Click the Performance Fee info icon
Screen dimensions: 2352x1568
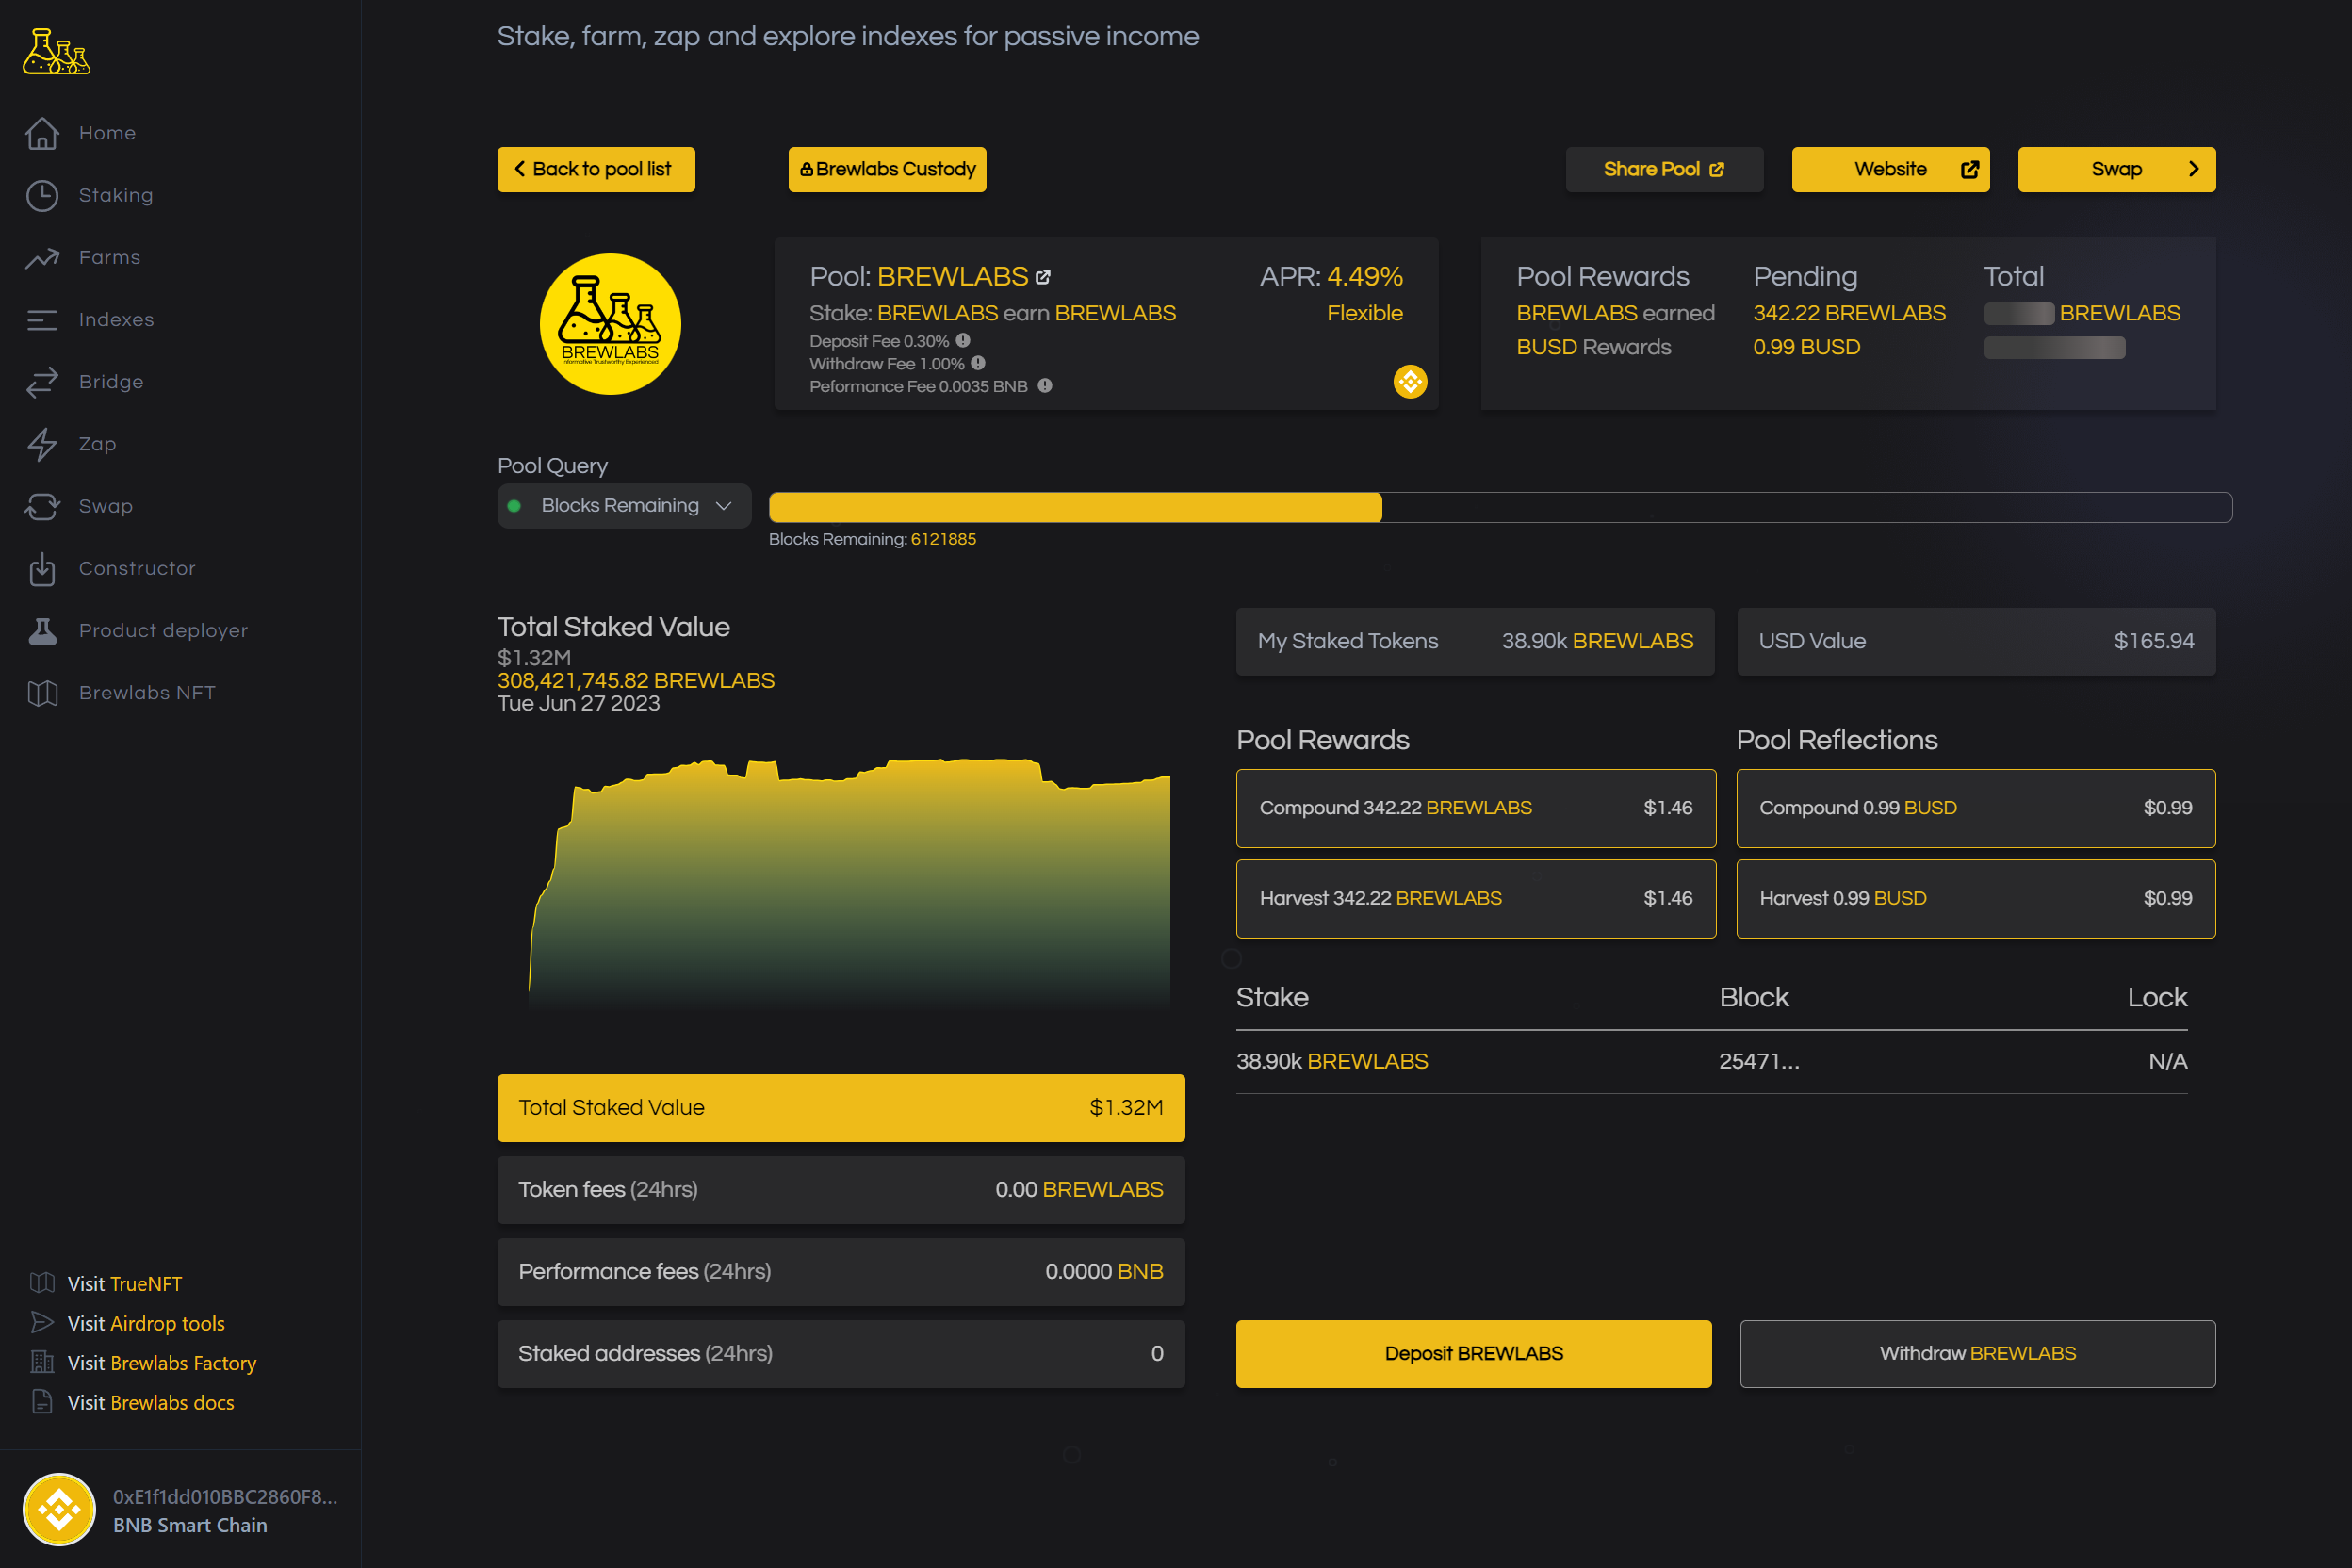(x=1044, y=386)
